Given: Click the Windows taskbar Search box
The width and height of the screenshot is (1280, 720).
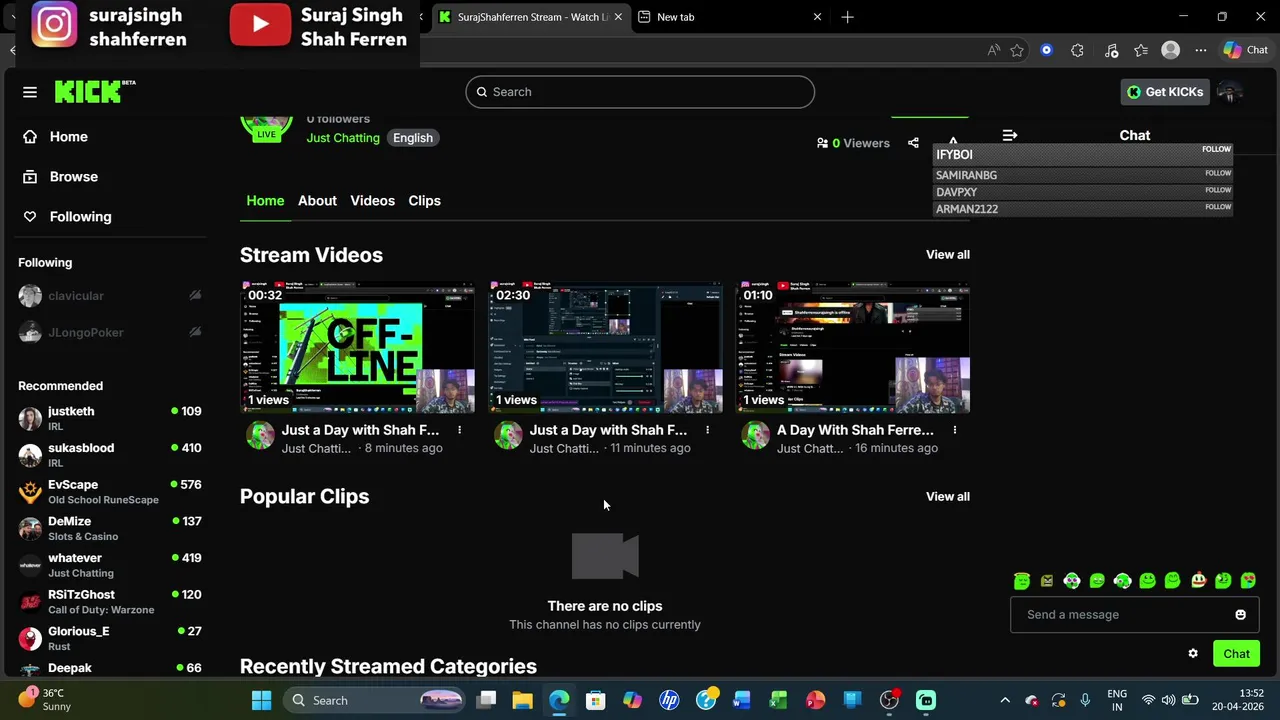Looking at the screenshot, I should 373,700.
